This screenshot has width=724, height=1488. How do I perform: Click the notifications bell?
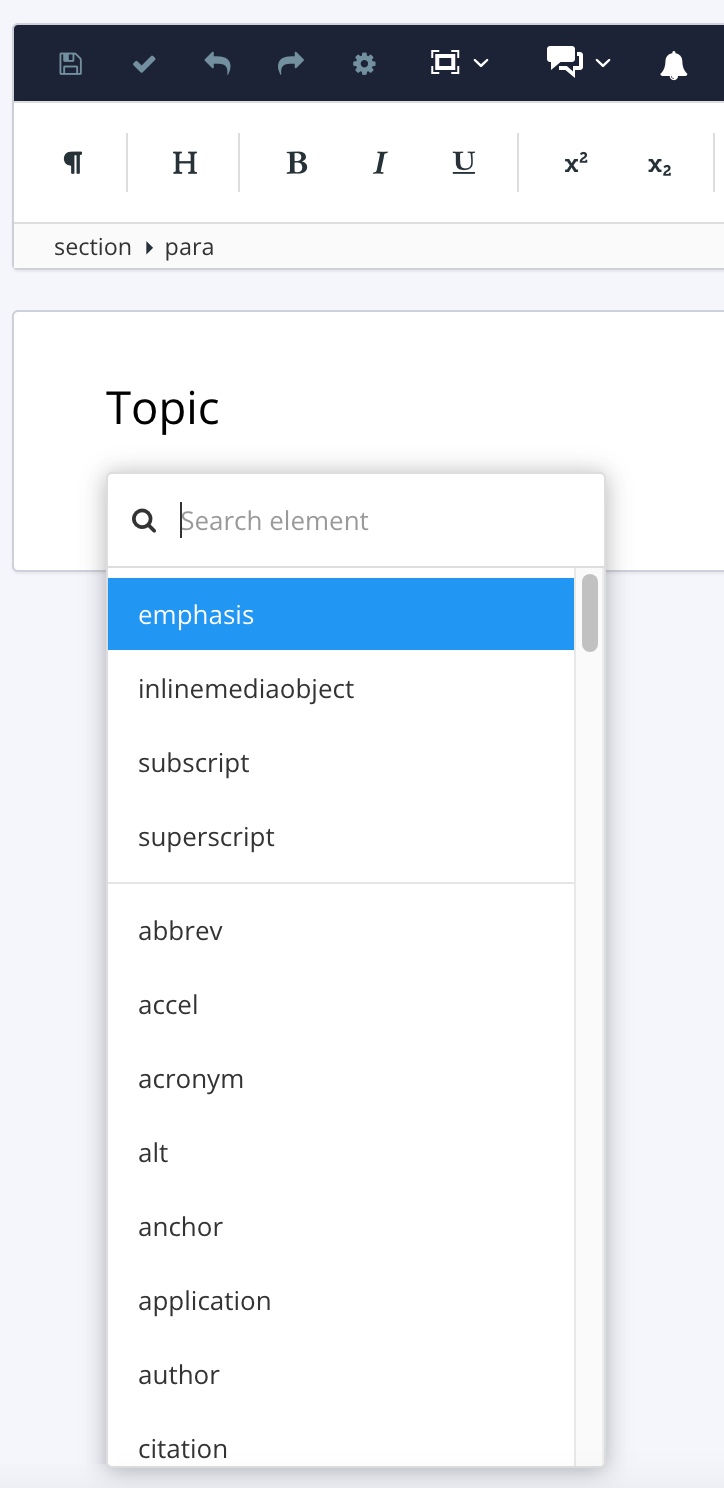point(672,62)
